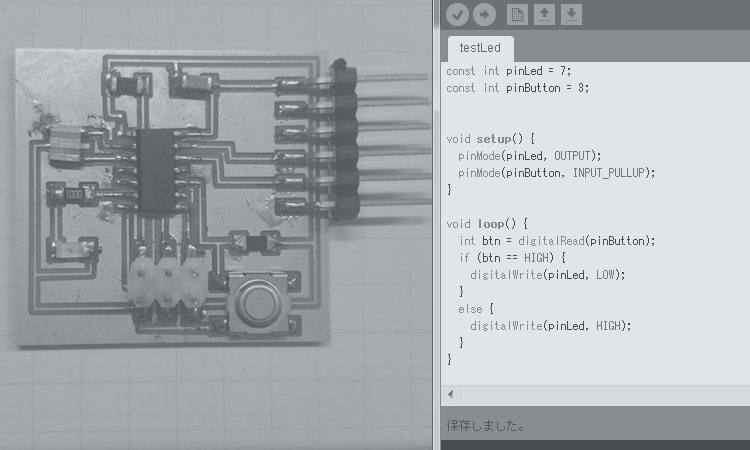Create a new sketch with New icon

point(517,14)
